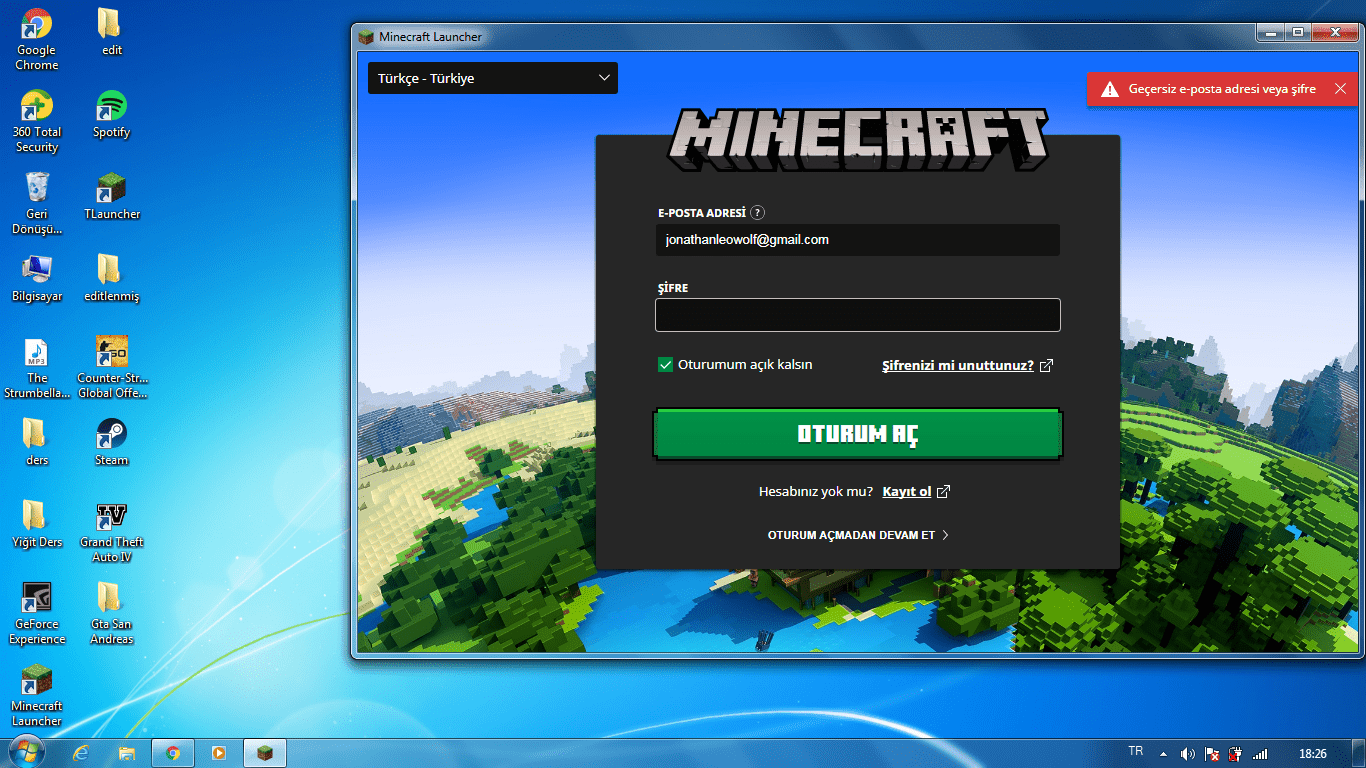Viewport: 1366px width, 768px height.
Task: Select the TLauncher desktop shortcut
Action: (111, 196)
